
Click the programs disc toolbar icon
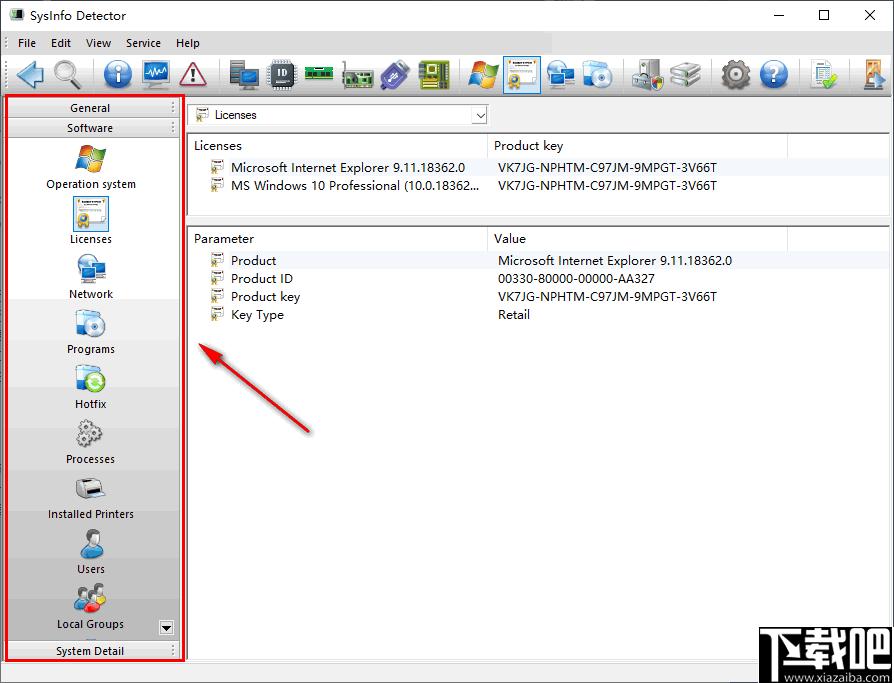click(x=598, y=74)
